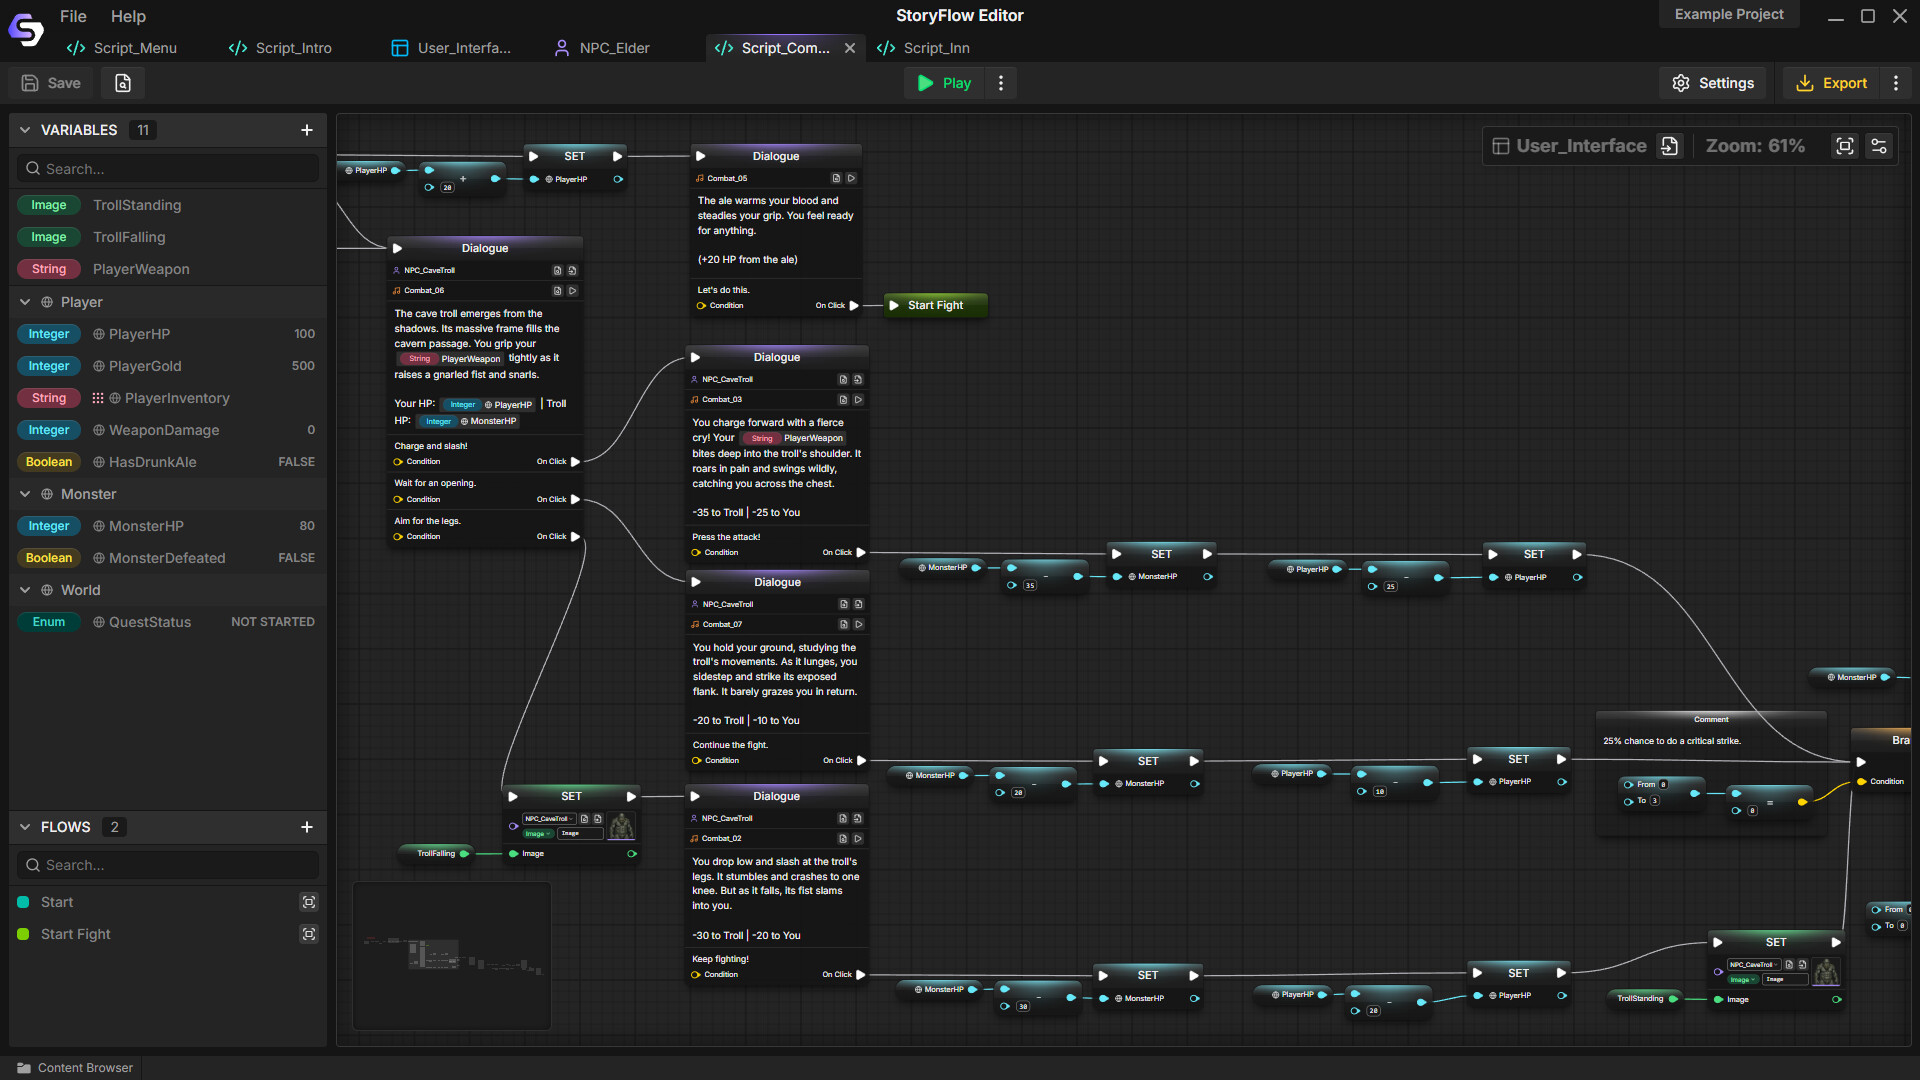The height and width of the screenshot is (1080, 1920).
Task: Click the play icon on Combat_07 row
Action: (x=859, y=624)
